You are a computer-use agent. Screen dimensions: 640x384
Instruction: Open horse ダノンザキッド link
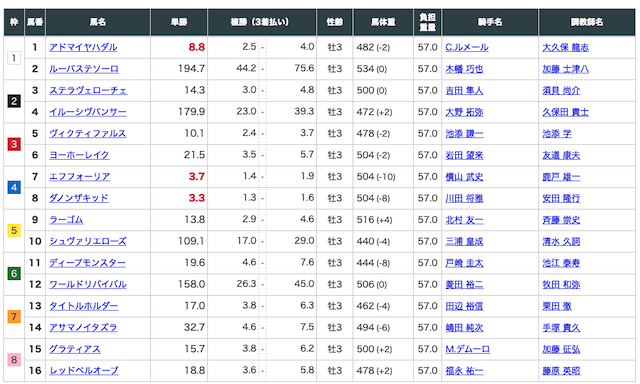(x=79, y=198)
